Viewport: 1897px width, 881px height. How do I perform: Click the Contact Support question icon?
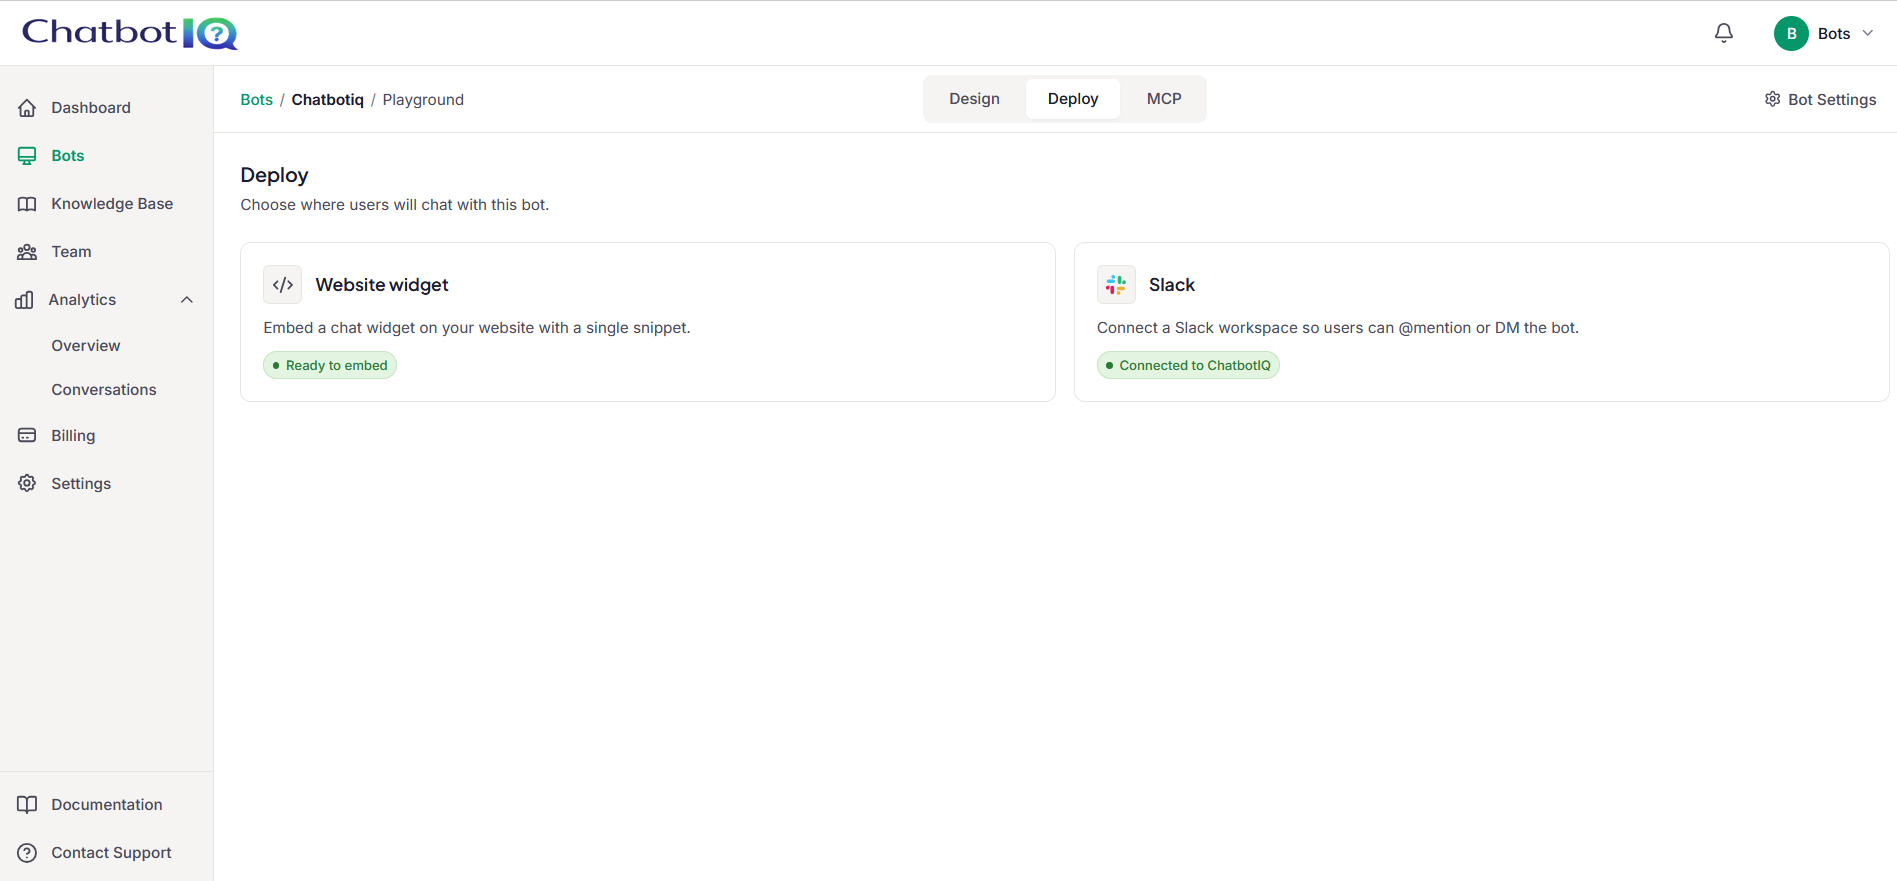point(27,853)
